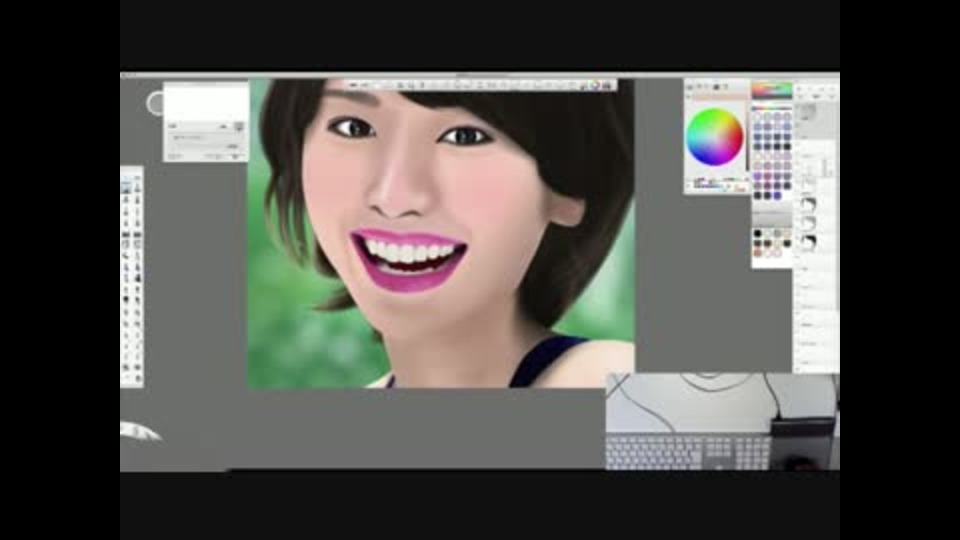
Task: Select the highlighted tool in the left toolbox
Action: (126, 188)
